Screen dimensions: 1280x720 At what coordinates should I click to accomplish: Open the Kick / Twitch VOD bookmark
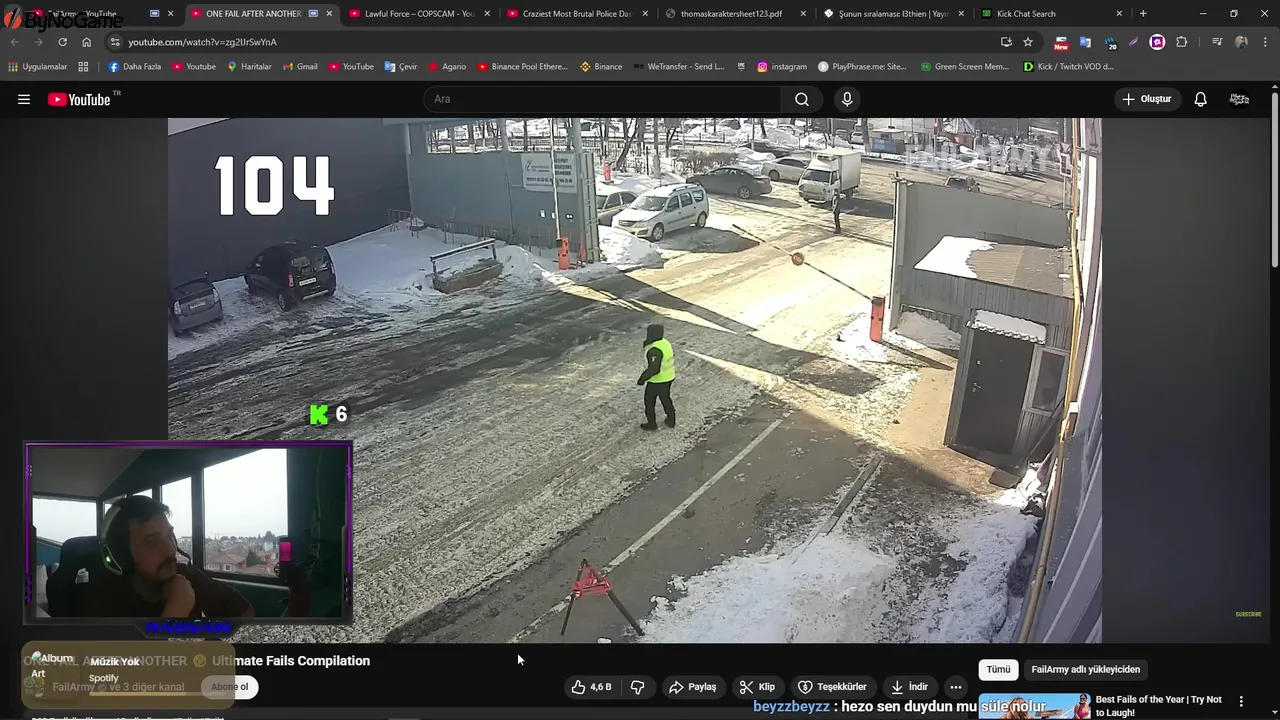point(1069,67)
